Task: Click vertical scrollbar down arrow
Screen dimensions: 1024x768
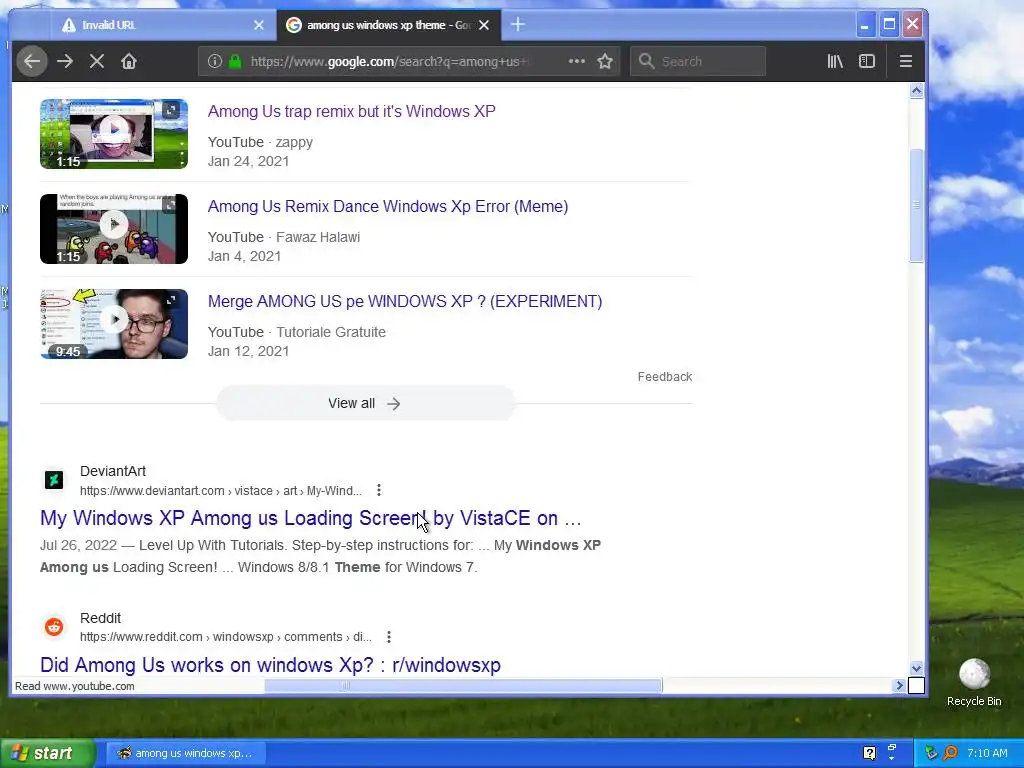Action: click(916, 668)
